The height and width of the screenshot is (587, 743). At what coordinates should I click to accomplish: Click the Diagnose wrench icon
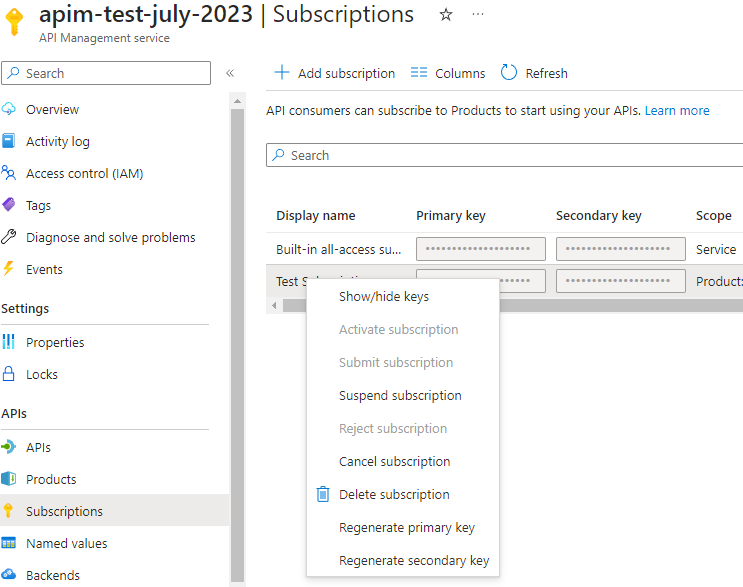[9, 237]
